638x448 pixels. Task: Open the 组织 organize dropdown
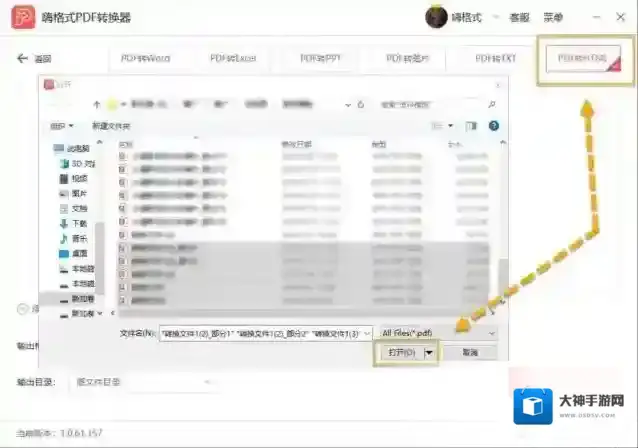click(x=61, y=126)
